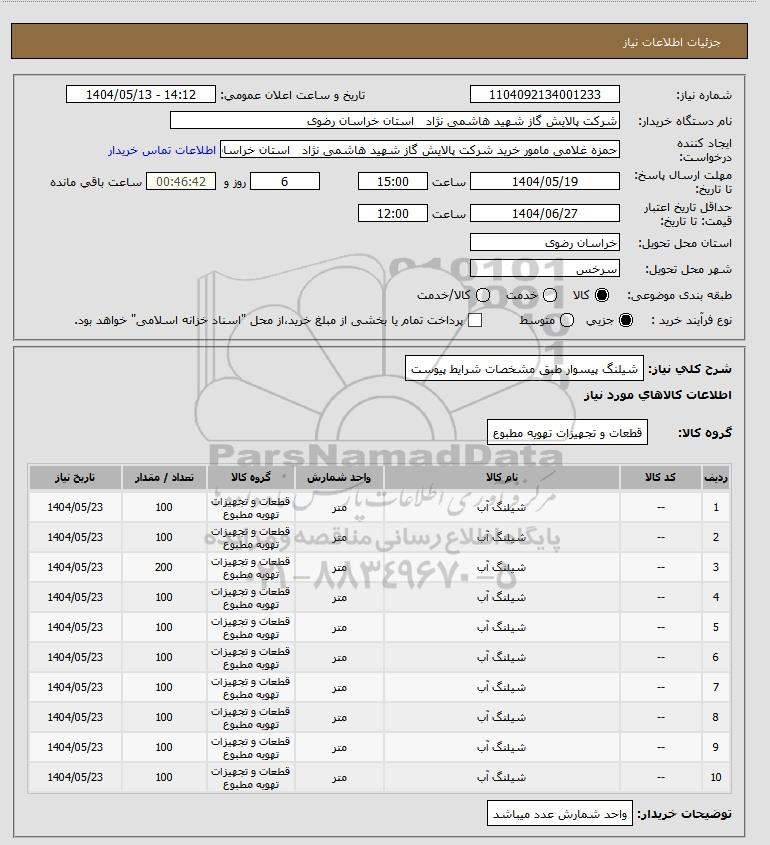Viewport: 770px width, 845px height.
Task: Click row number 8 cell
Action: click(716, 717)
